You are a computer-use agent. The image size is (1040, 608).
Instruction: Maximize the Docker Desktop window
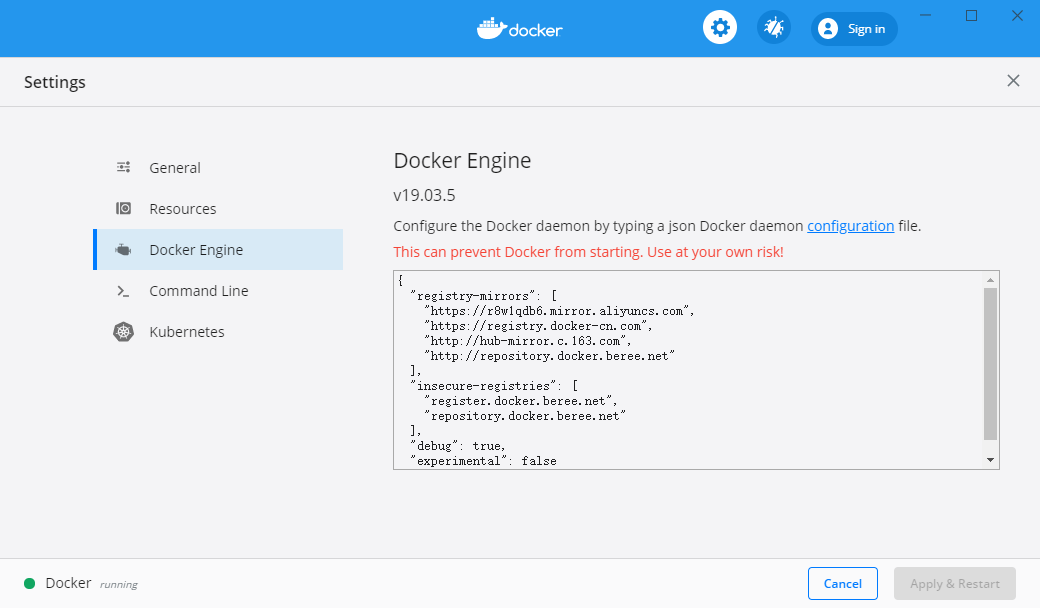coord(971,15)
